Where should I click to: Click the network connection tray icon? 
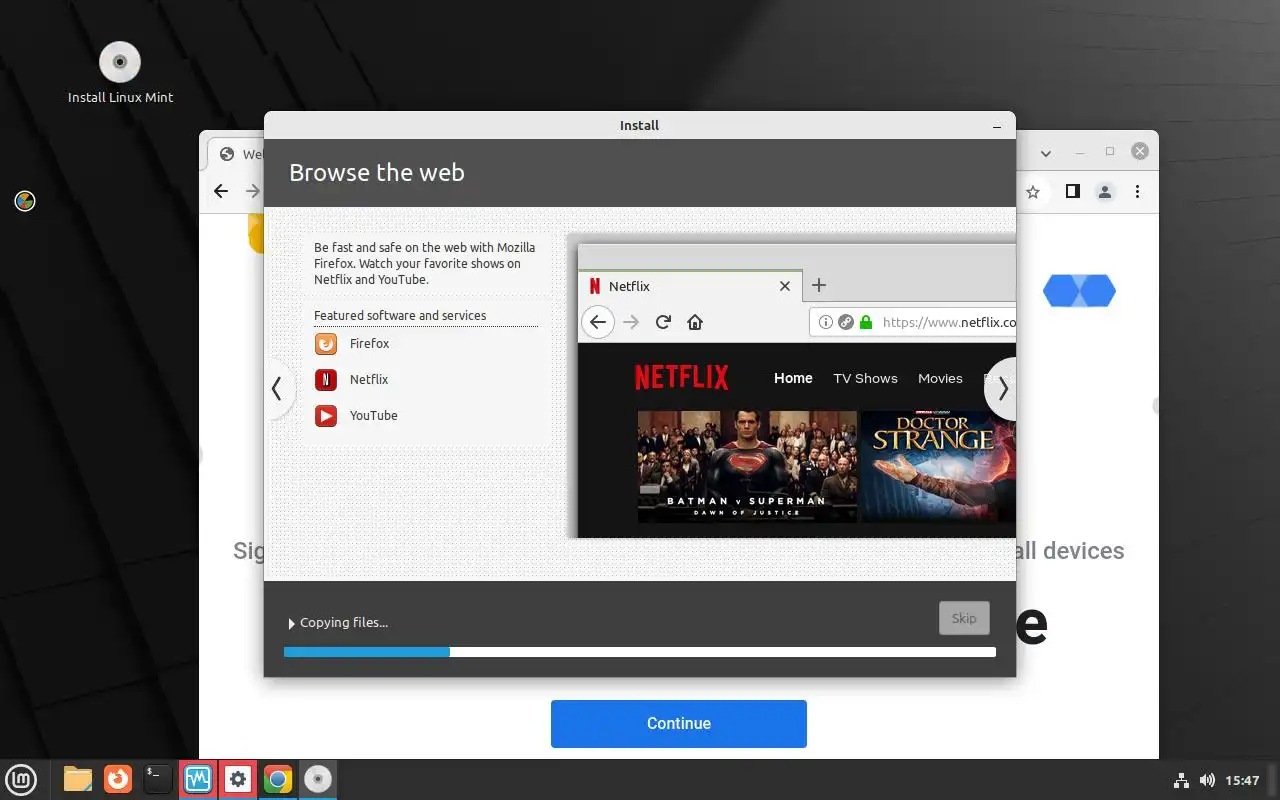tap(1181, 780)
